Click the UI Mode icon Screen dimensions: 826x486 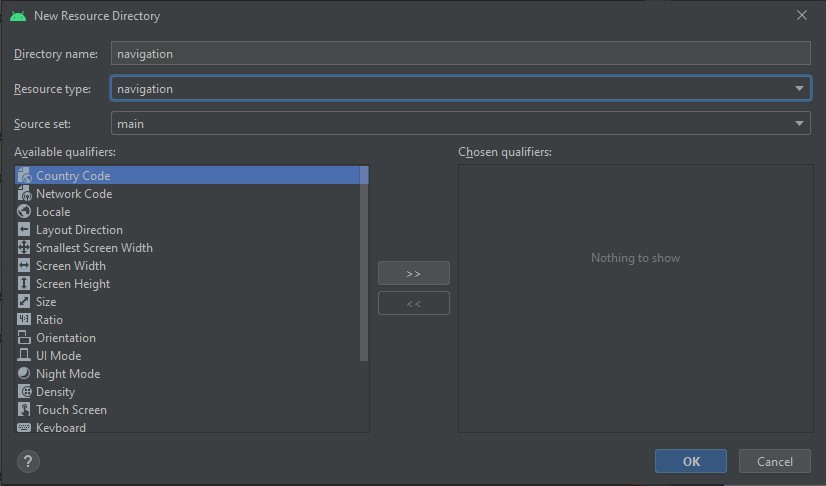[x=24, y=355]
